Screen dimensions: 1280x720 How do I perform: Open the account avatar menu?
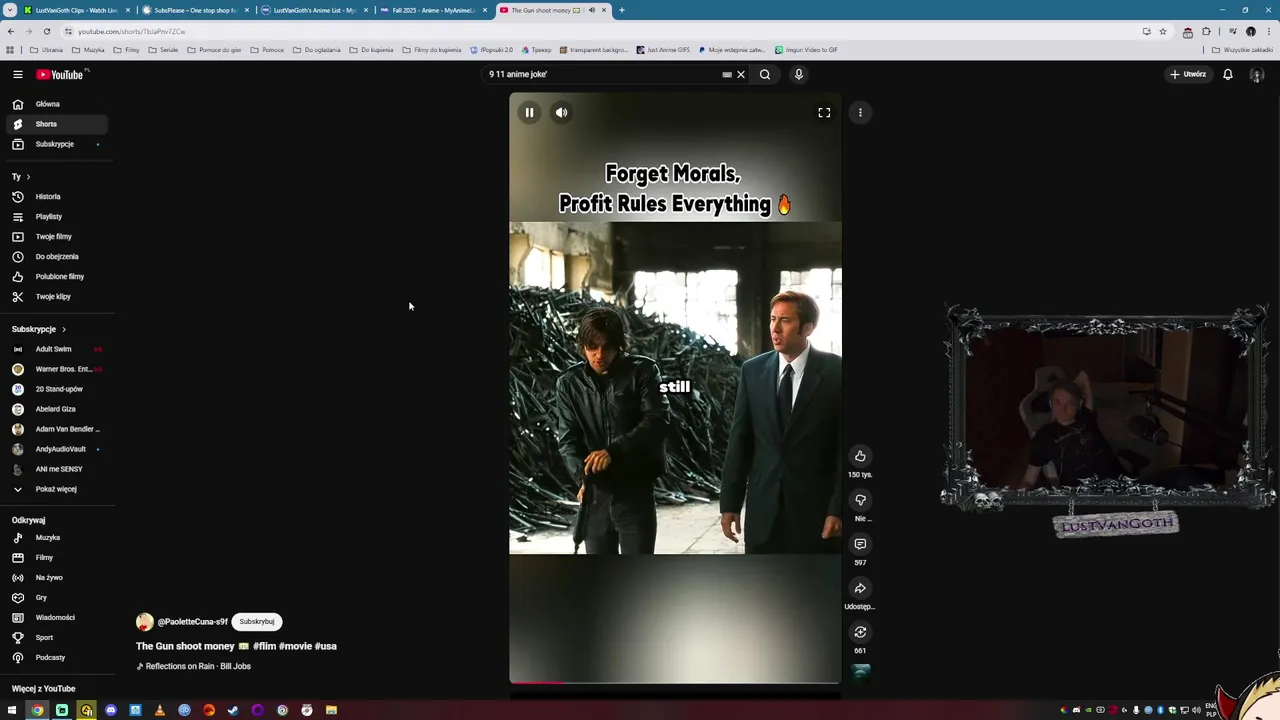[1257, 74]
